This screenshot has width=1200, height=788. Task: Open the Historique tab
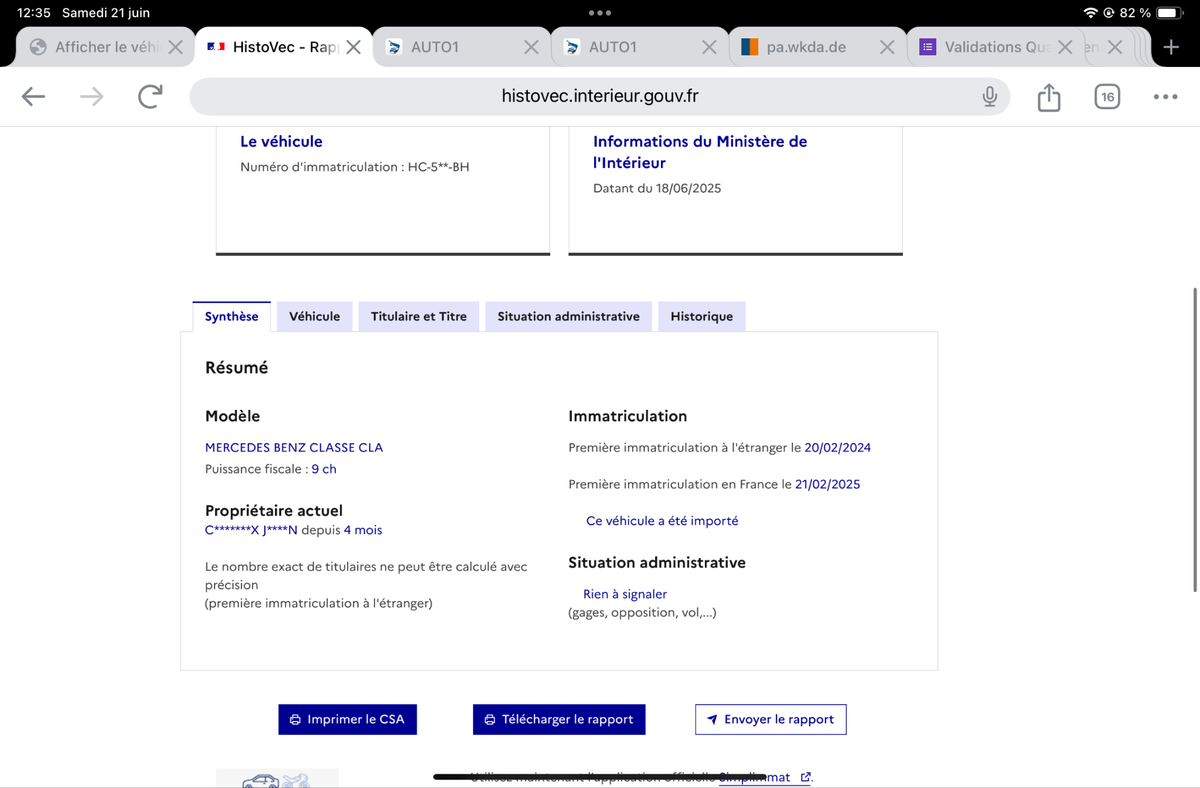(x=702, y=316)
